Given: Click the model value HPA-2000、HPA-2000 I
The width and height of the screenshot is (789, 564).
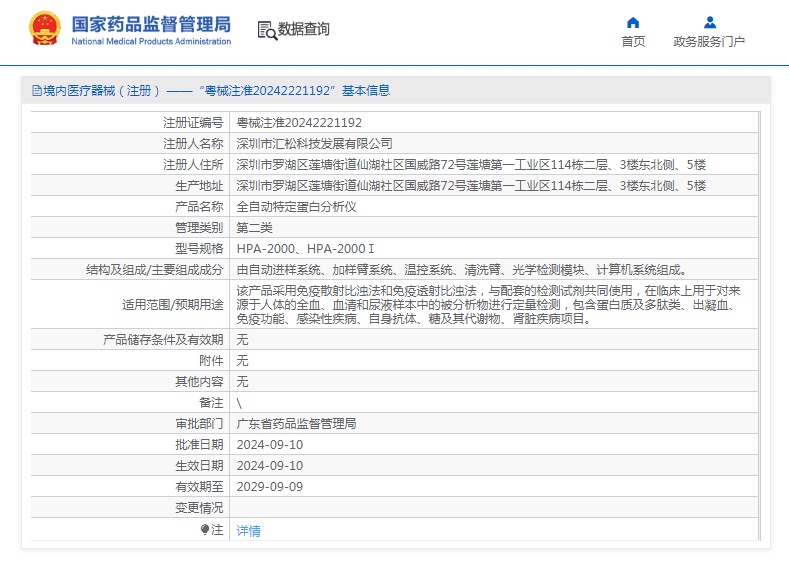Looking at the screenshot, I should (x=305, y=249).
